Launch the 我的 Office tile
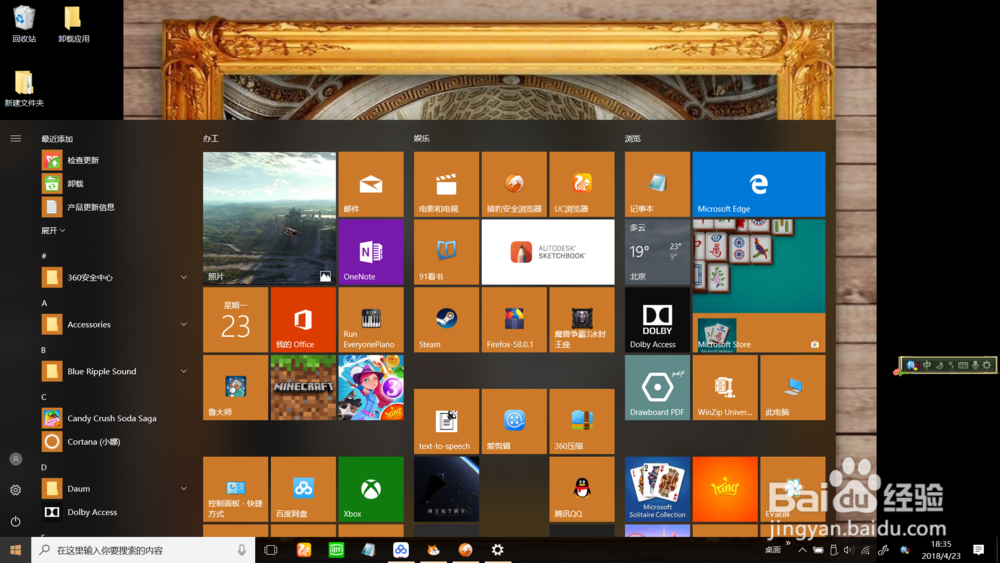The height and width of the screenshot is (563, 1000). (303, 319)
